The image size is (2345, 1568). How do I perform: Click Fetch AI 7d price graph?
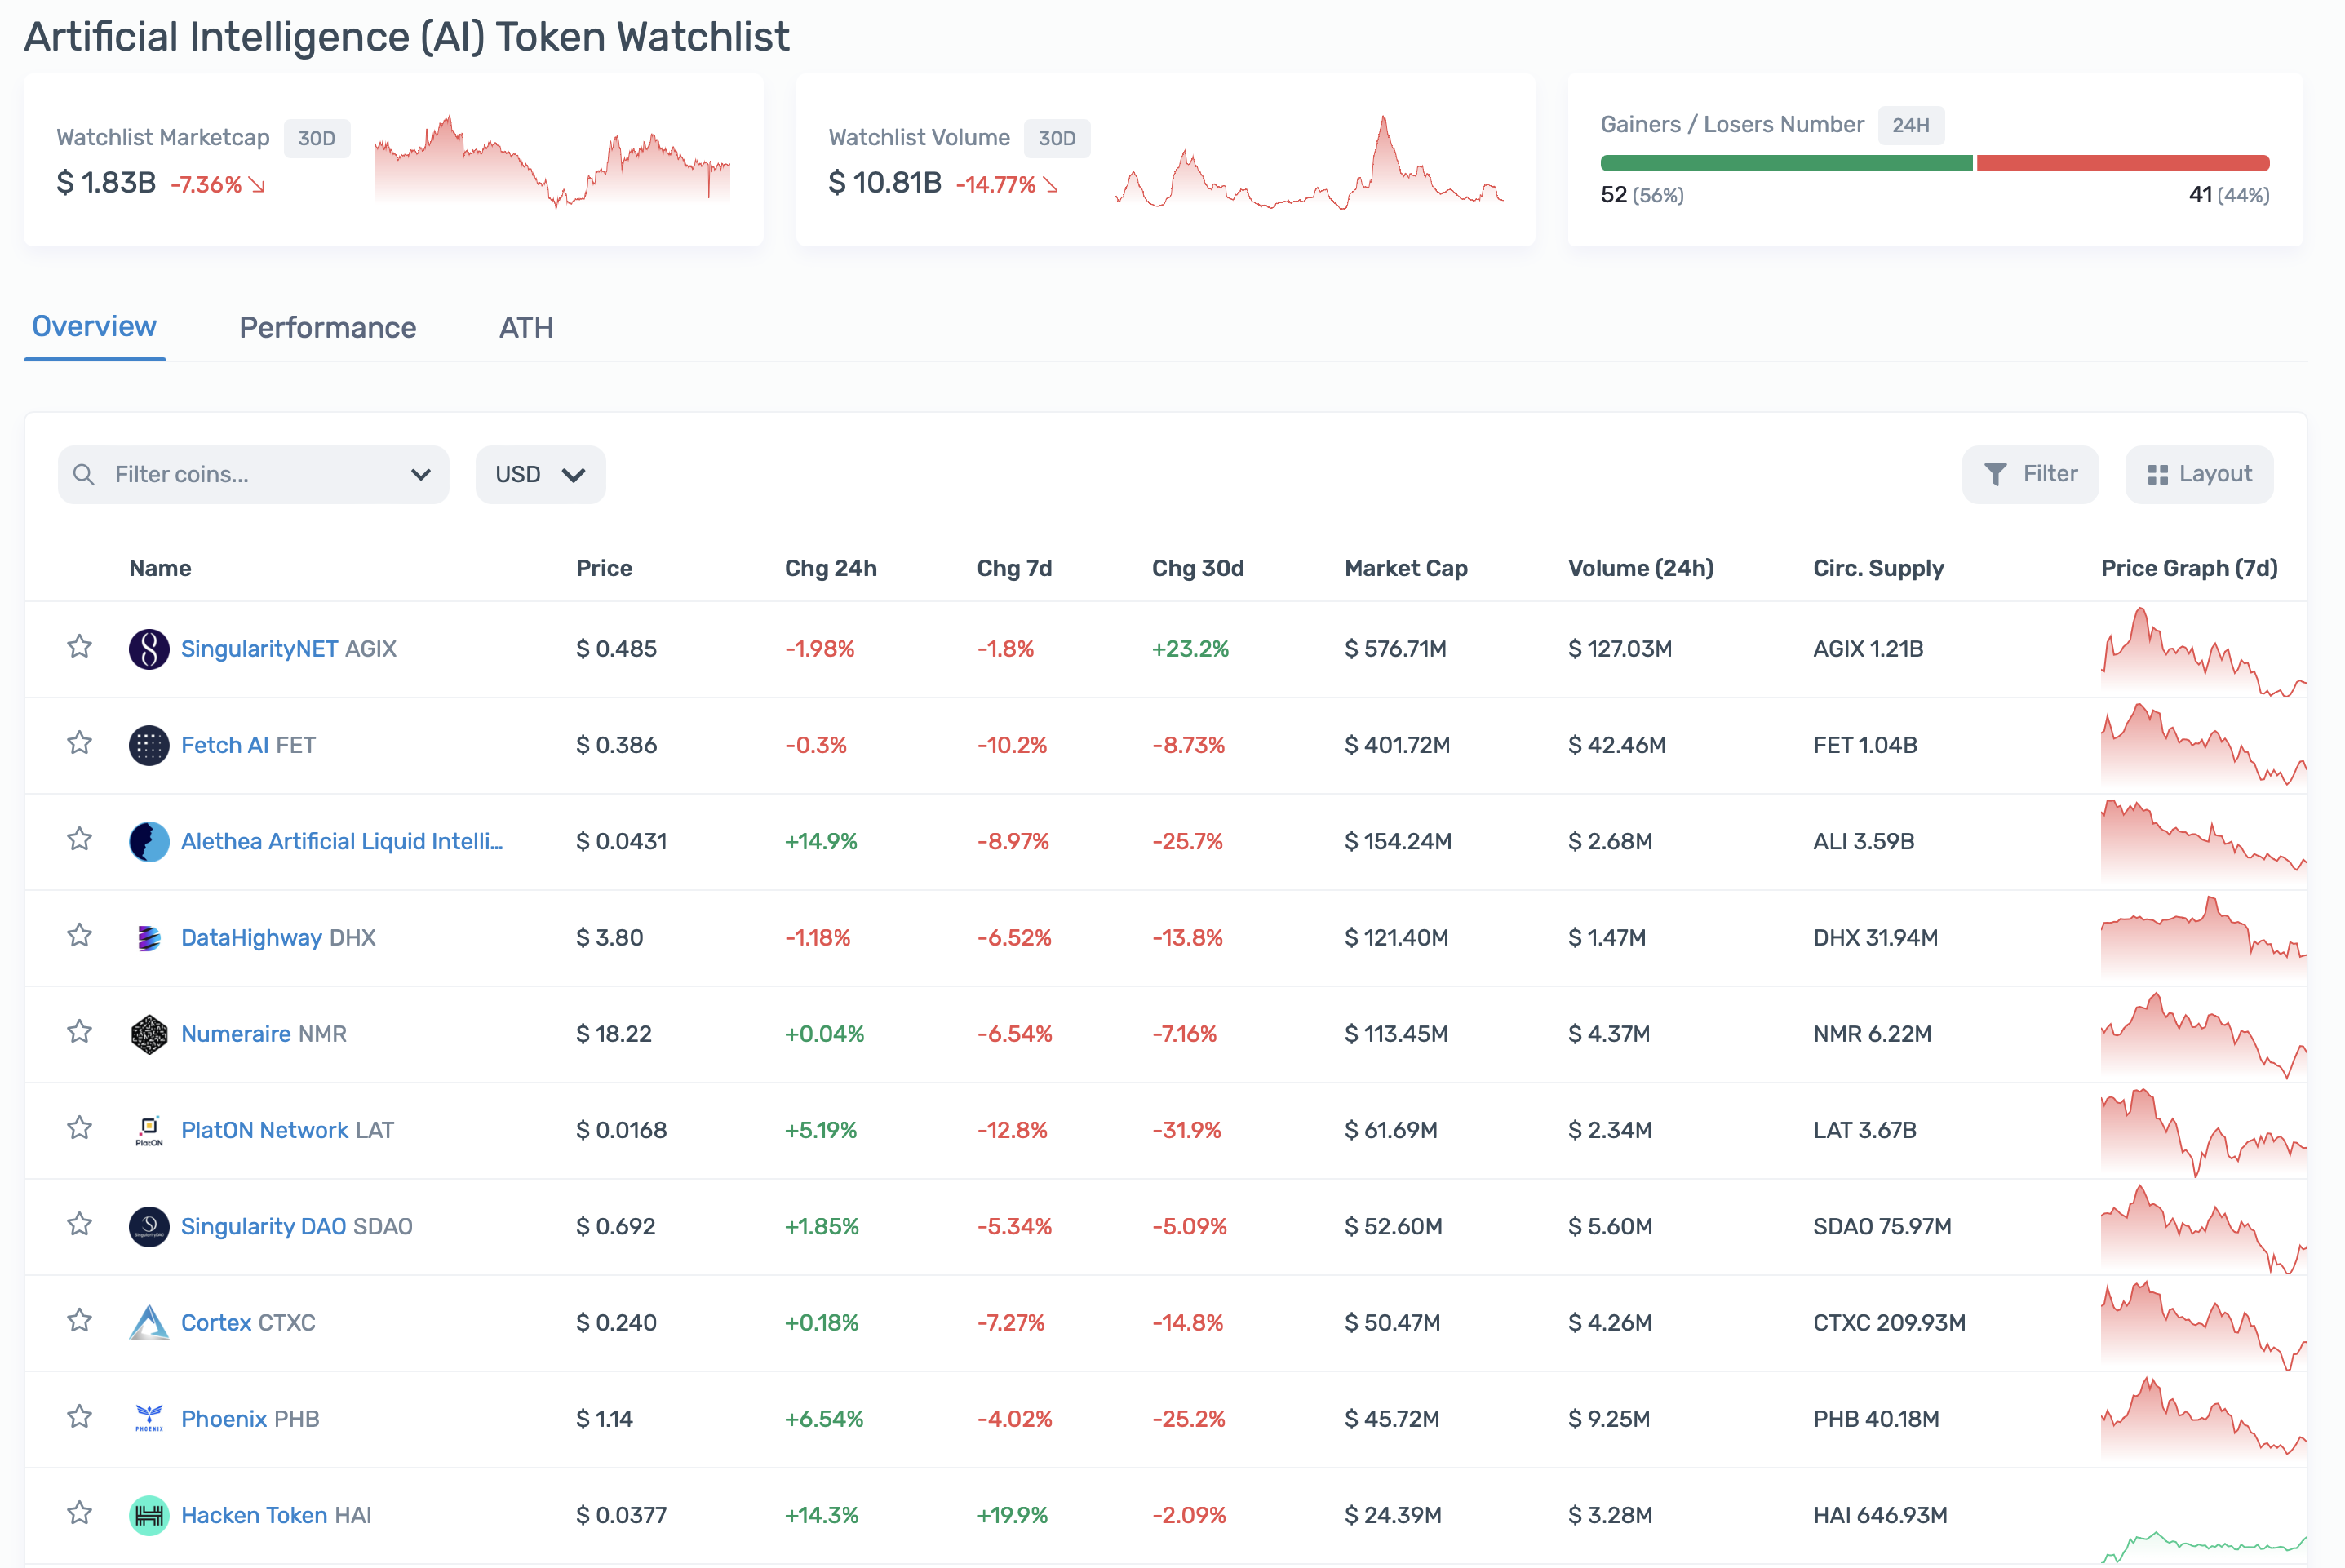(2203, 745)
